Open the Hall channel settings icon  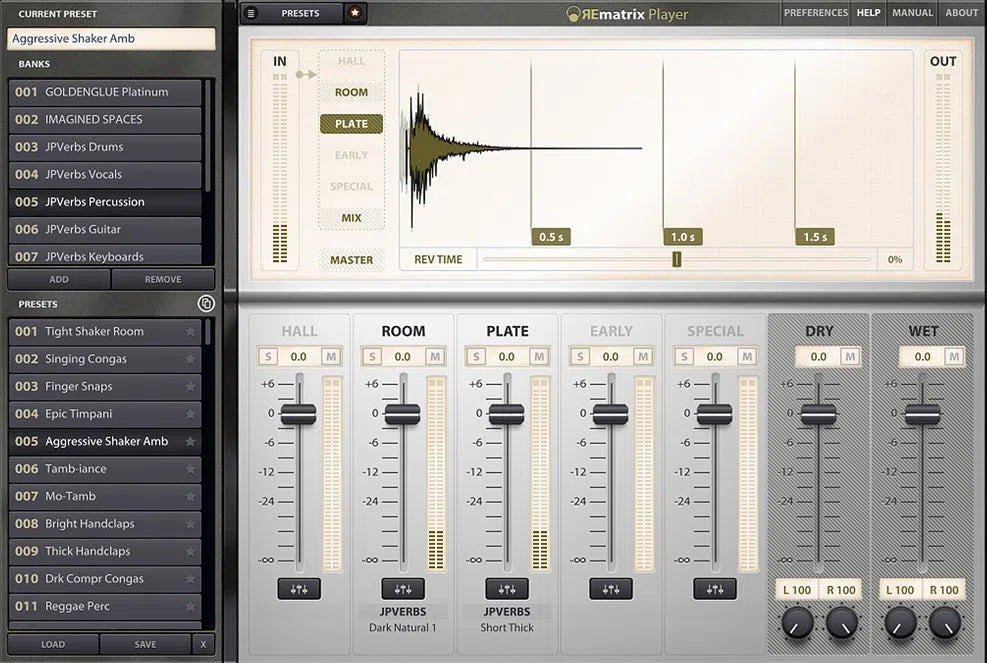299,589
